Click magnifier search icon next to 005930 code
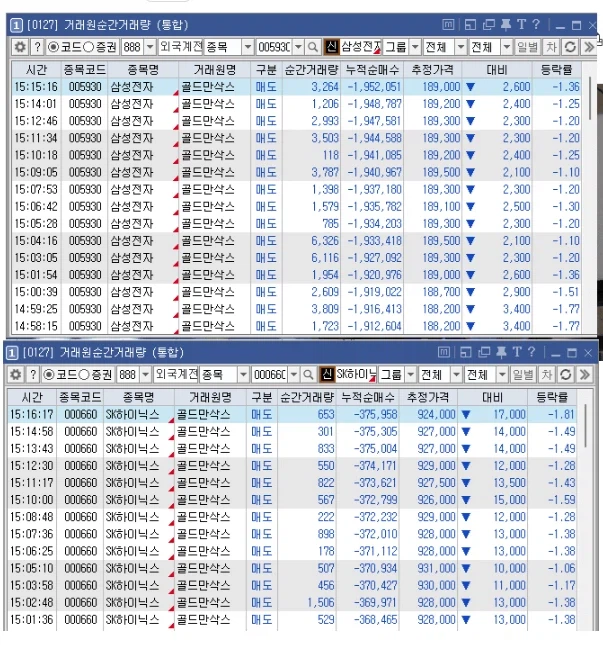The width and height of the screenshot is (603, 645). [x=313, y=47]
